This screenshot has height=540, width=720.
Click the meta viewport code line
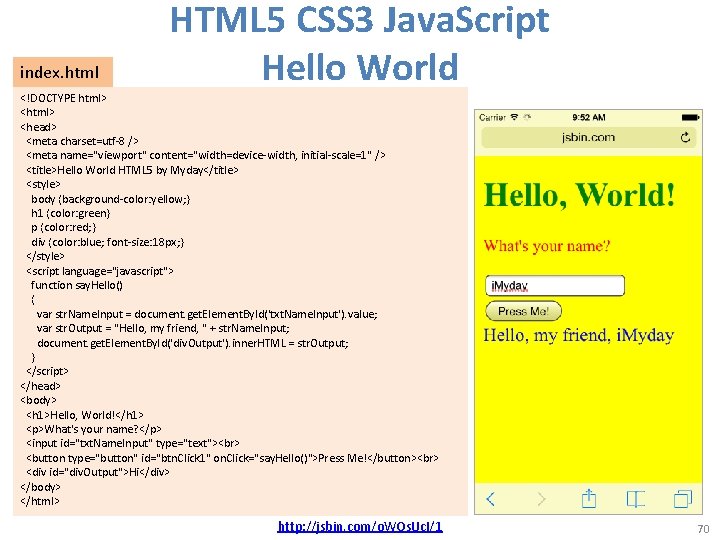coord(206,155)
